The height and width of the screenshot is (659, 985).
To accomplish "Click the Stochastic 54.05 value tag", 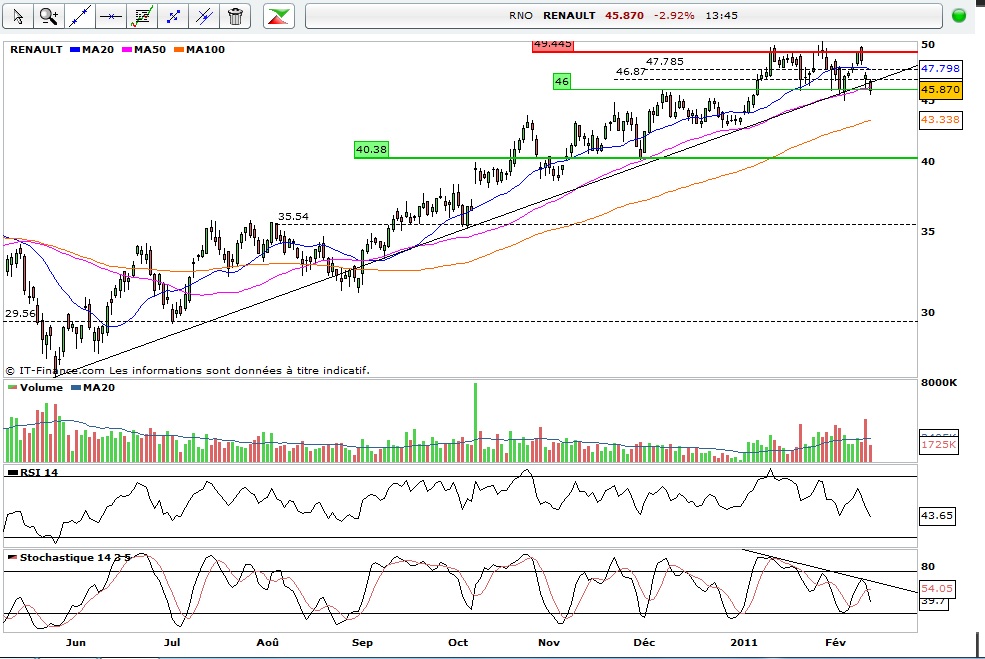I will coord(937,589).
